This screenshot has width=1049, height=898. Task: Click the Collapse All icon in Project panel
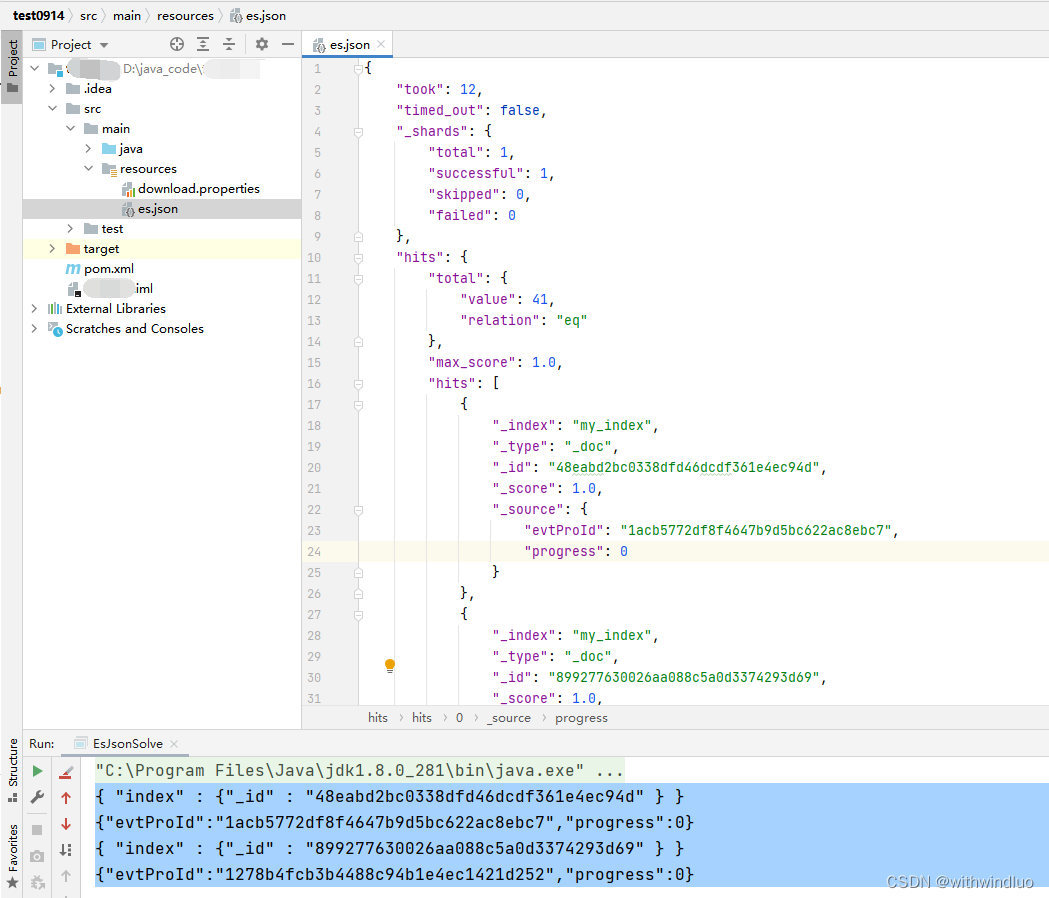coord(229,44)
